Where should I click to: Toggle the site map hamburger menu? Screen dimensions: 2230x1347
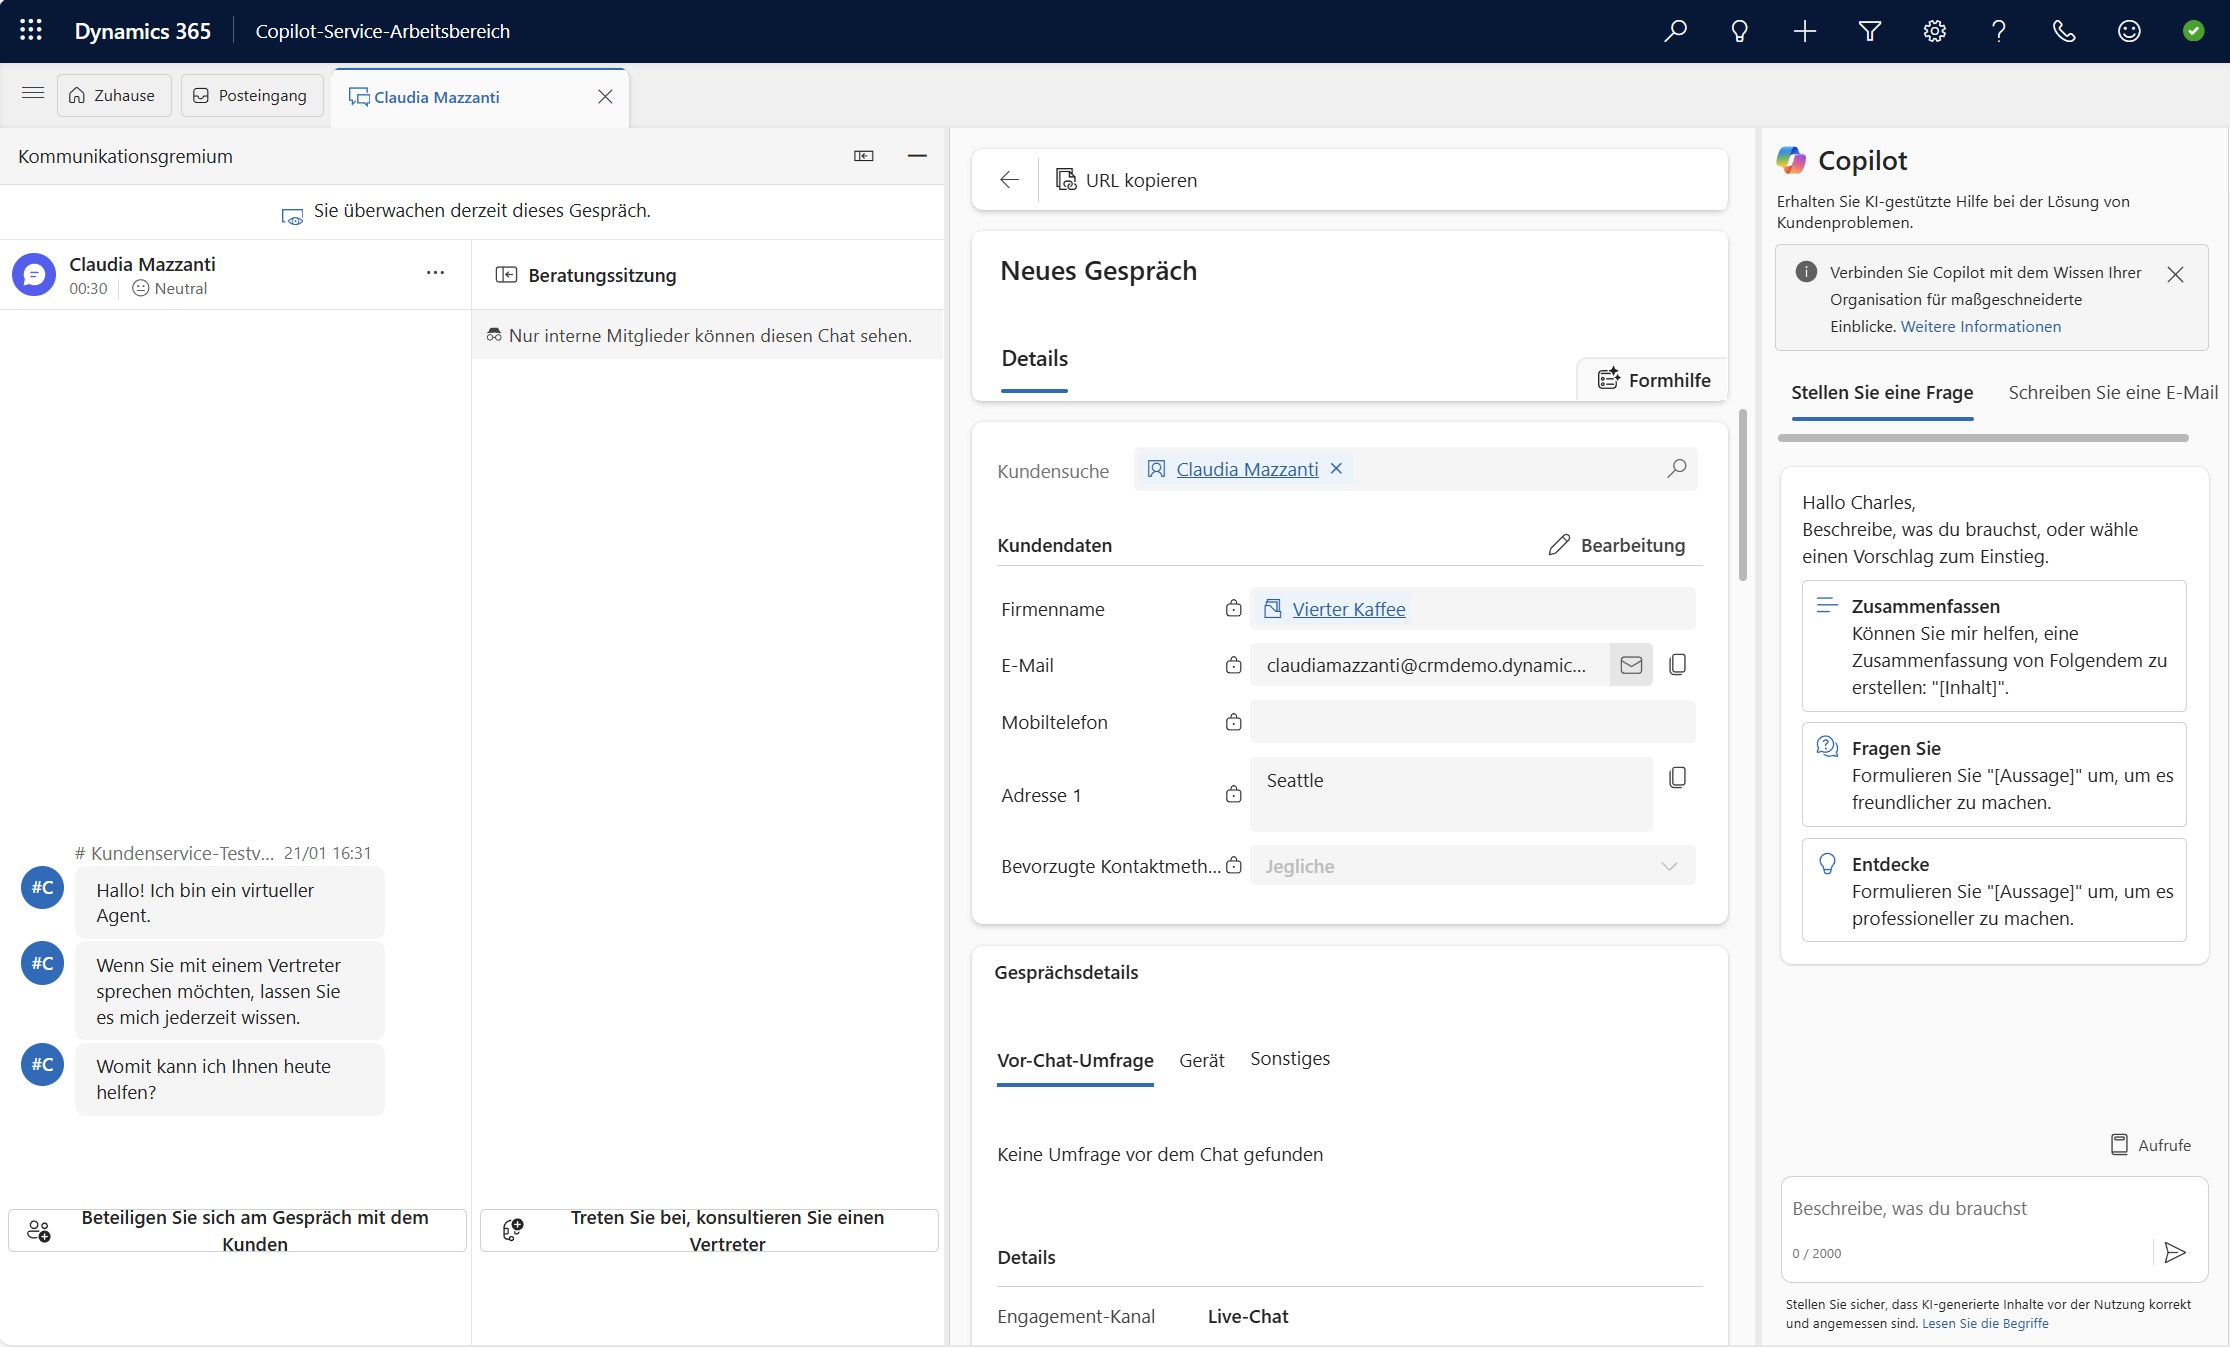pos(33,94)
